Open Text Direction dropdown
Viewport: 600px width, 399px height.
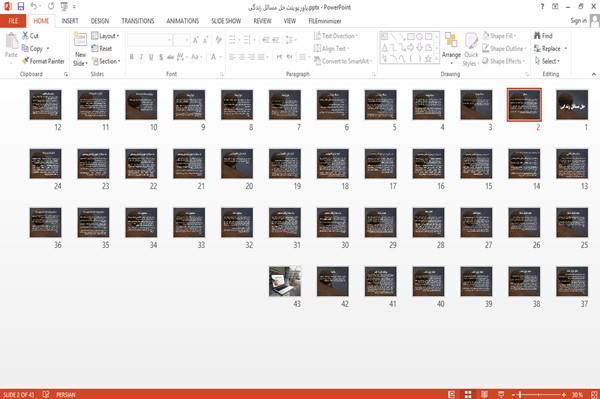coord(336,36)
